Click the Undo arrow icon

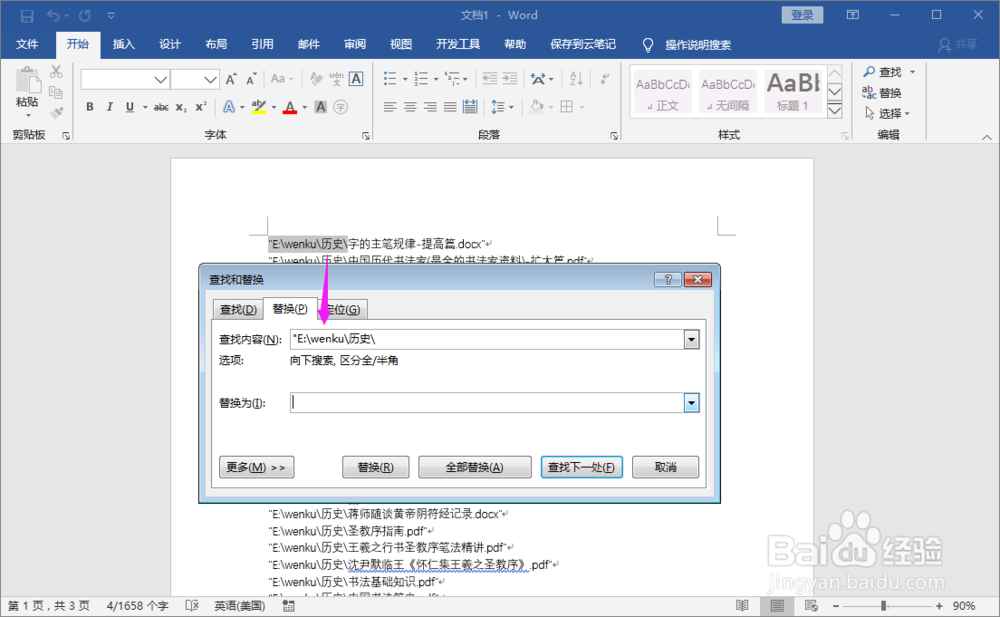54,15
